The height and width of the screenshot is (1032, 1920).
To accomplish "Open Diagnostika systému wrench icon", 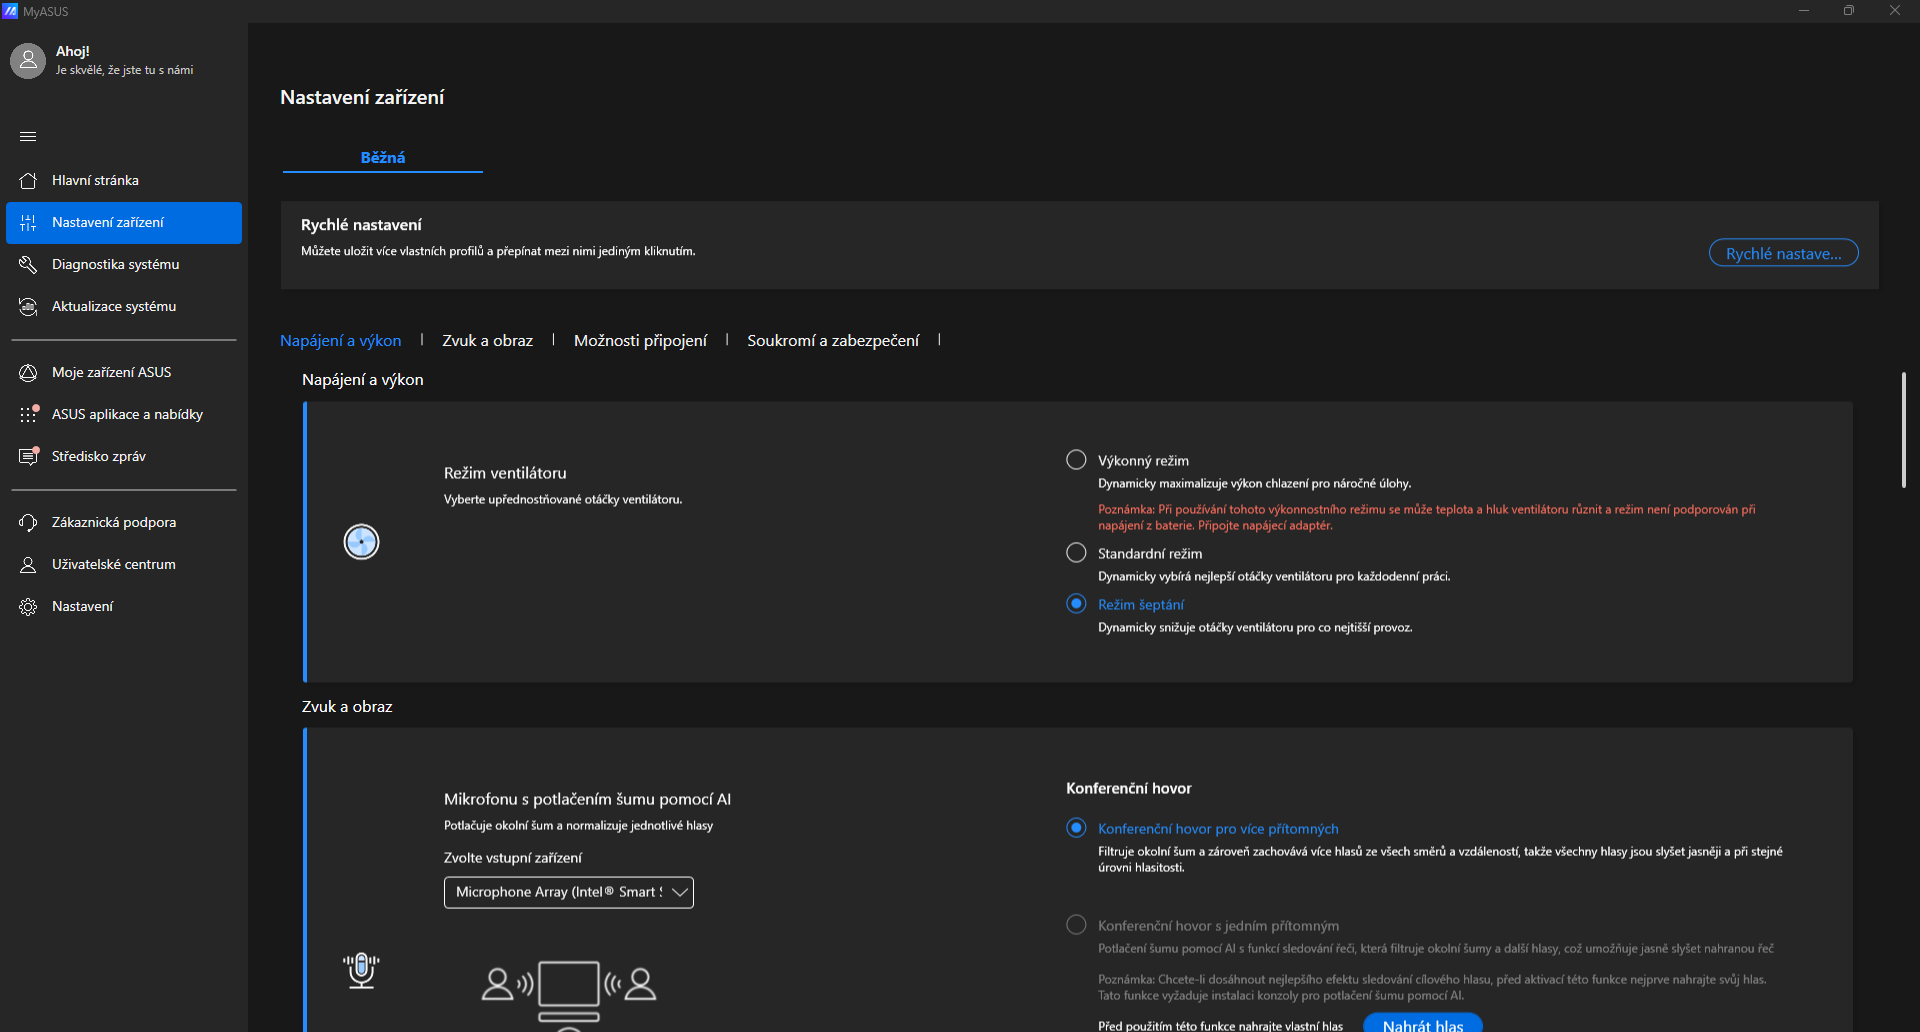I will [x=28, y=265].
